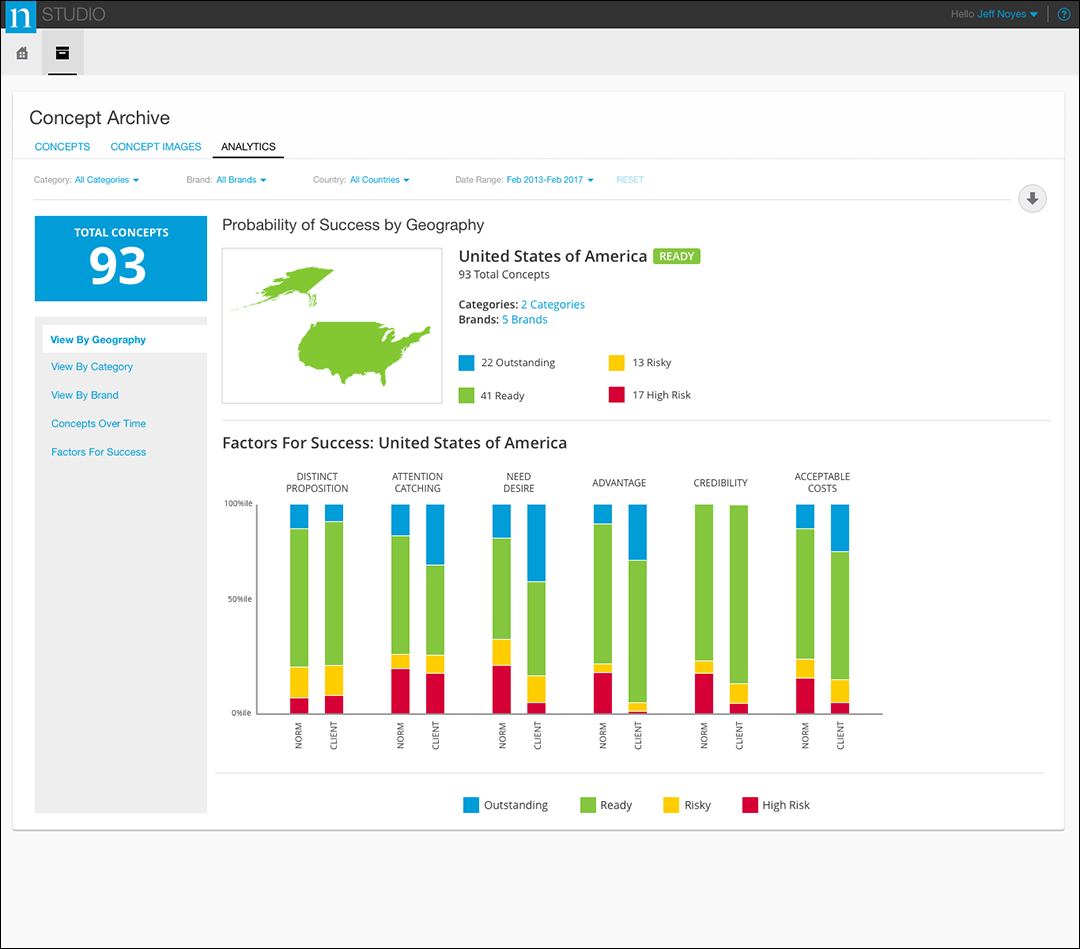This screenshot has height=949, width=1080.
Task: Click the United States of America title
Action: [553, 256]
